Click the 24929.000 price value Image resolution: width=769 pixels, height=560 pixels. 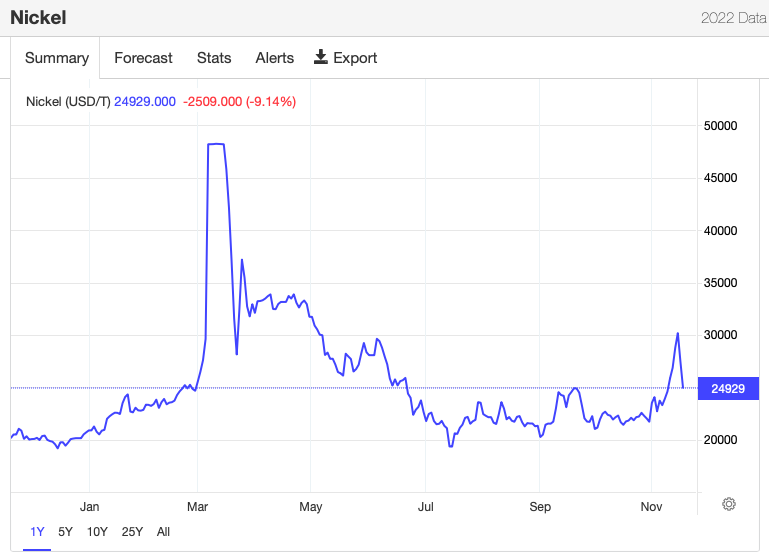pyautogui.click(x=145, y=102)
